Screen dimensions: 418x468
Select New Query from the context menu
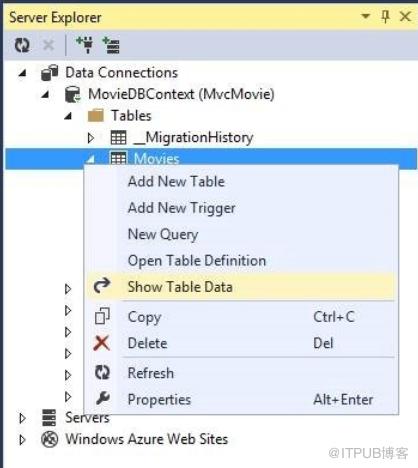(163, 234)
